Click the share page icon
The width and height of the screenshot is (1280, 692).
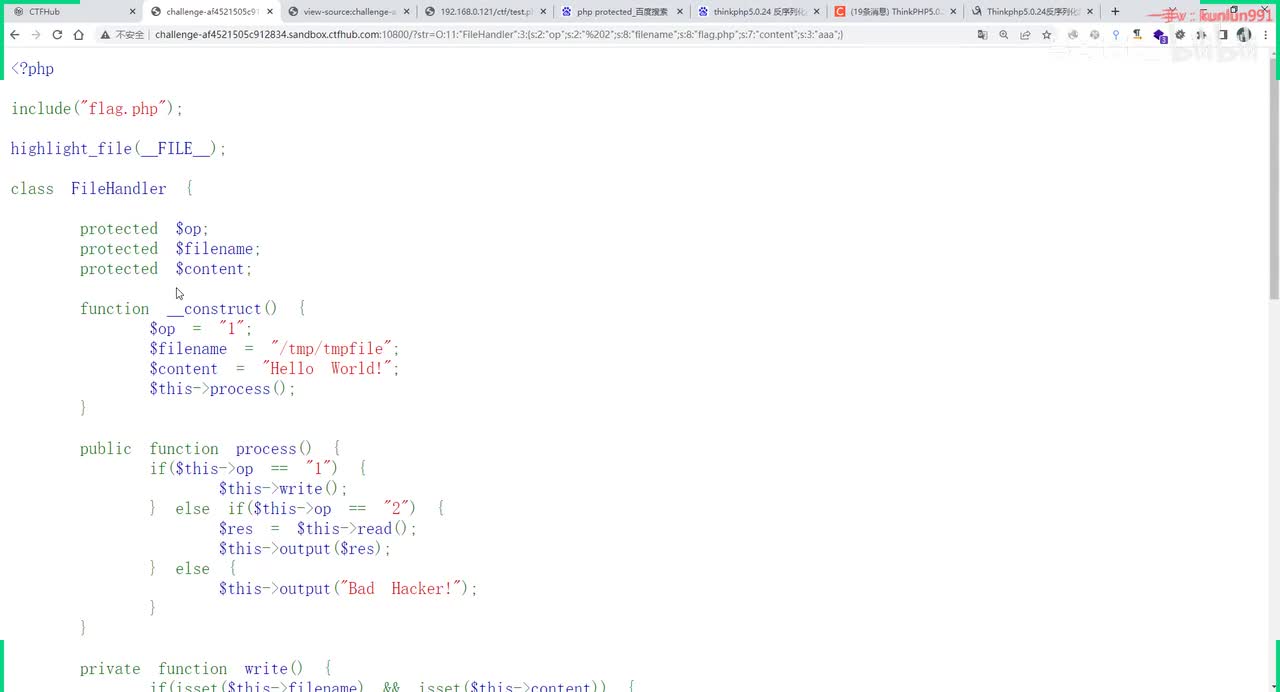click(x=1025, y=34)
